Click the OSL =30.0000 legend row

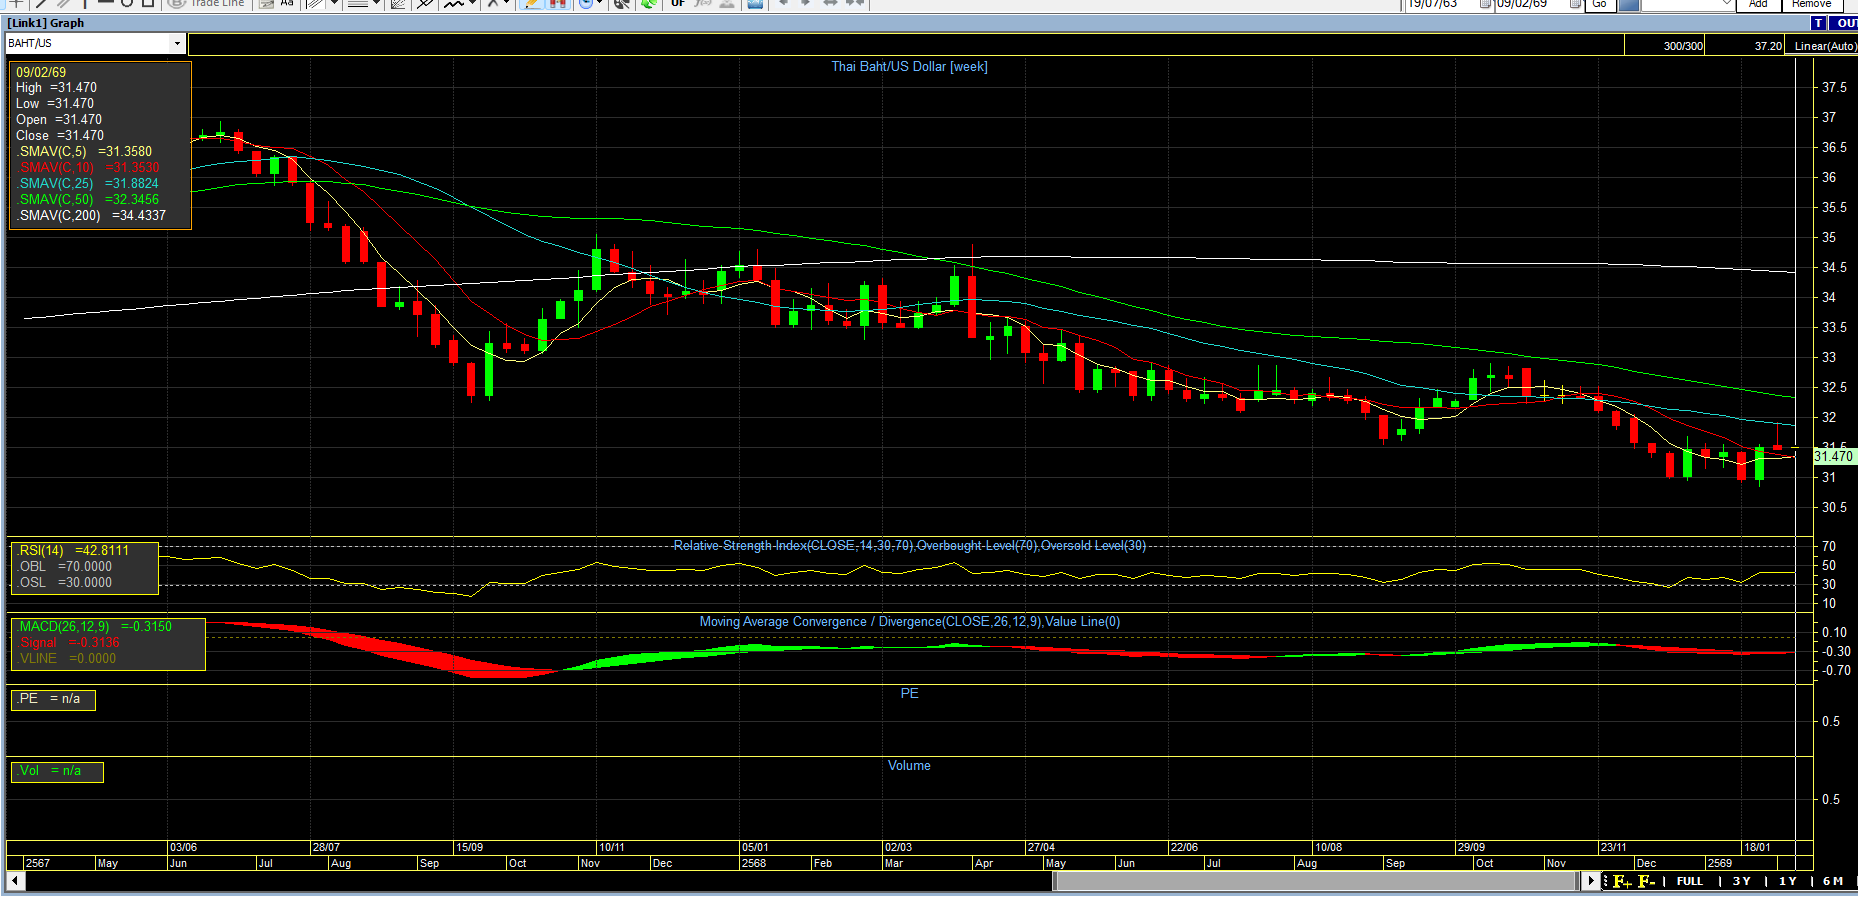pos(65,583)
